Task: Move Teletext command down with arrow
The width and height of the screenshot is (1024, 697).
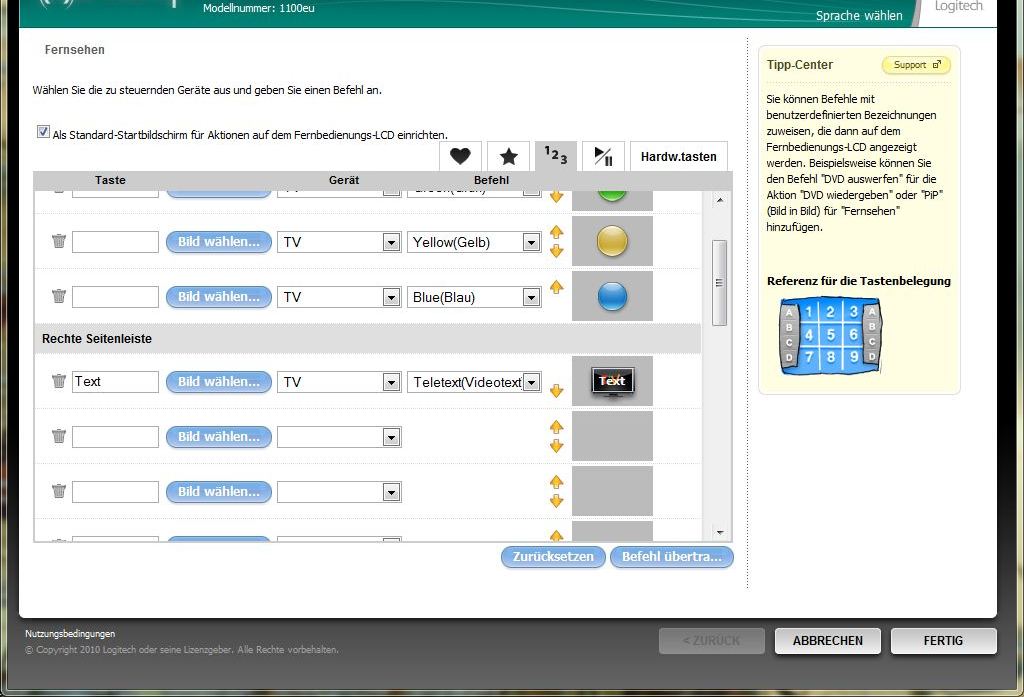Action: click(x=557, y=391)
